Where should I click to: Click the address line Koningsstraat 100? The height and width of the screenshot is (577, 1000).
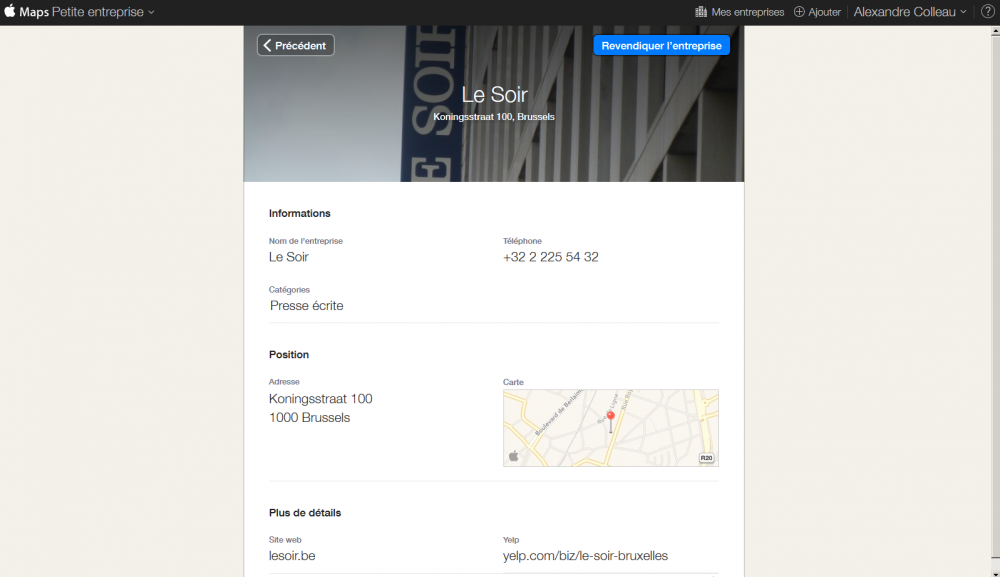[x=320, y=398]
